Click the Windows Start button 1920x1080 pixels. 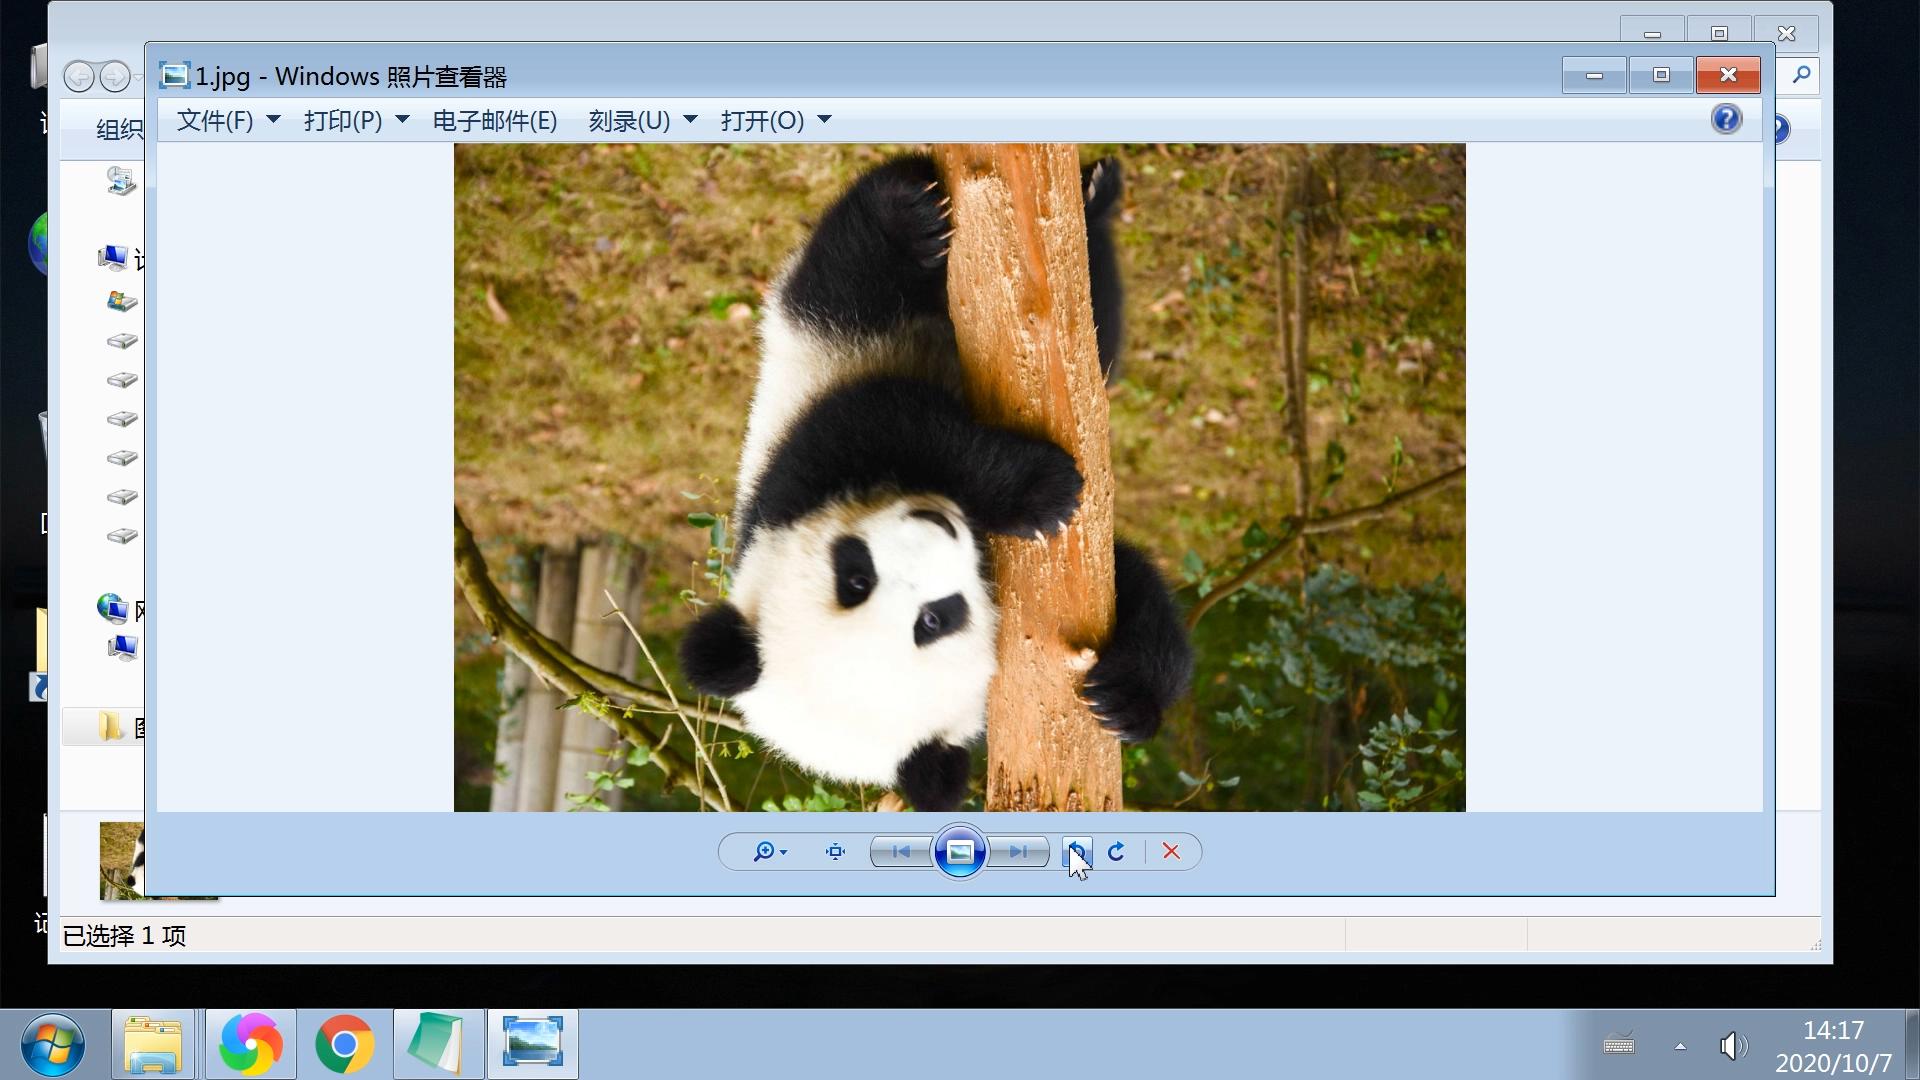(x=52, y=1044)
